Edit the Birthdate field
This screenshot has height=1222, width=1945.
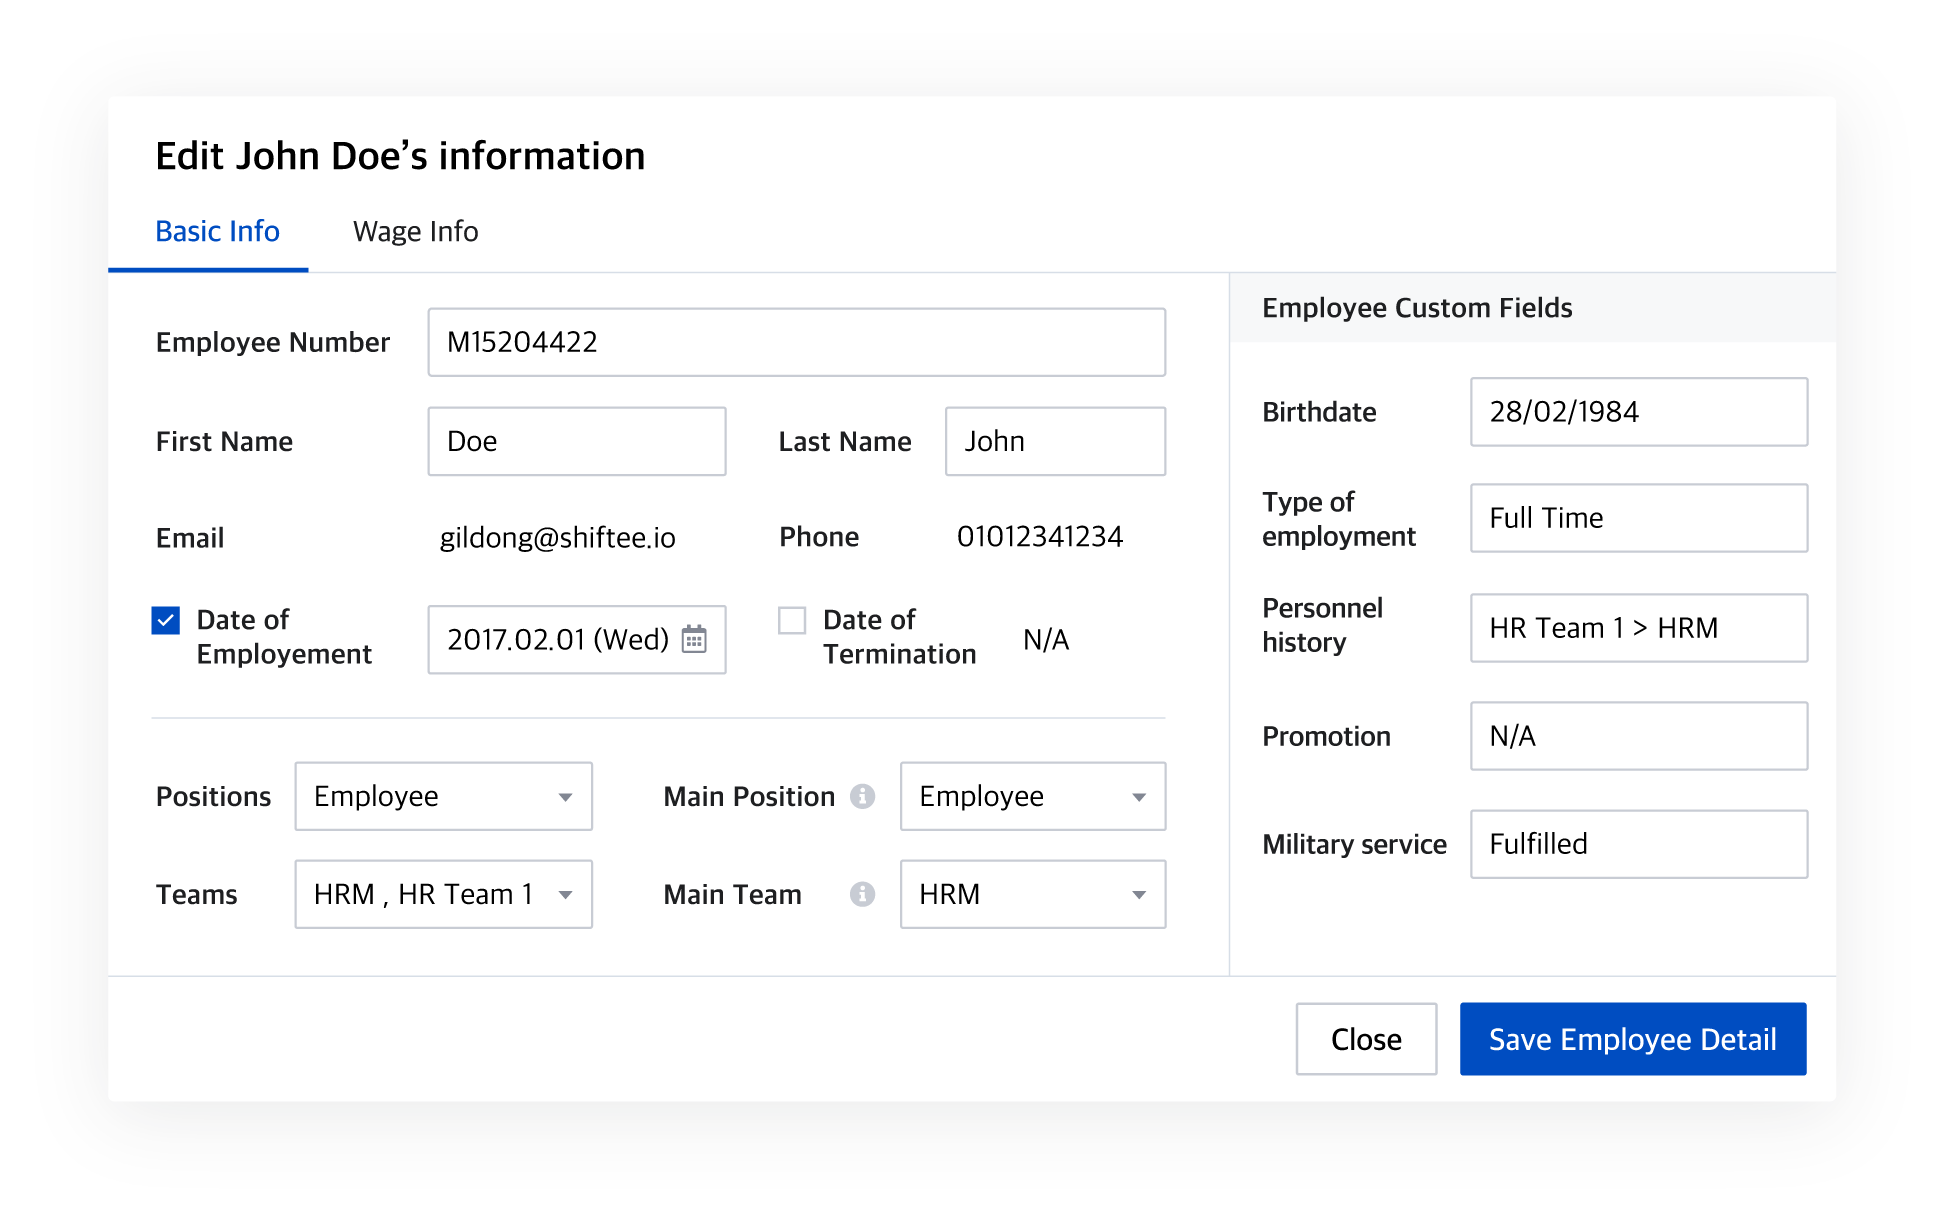coord(1639,412)
